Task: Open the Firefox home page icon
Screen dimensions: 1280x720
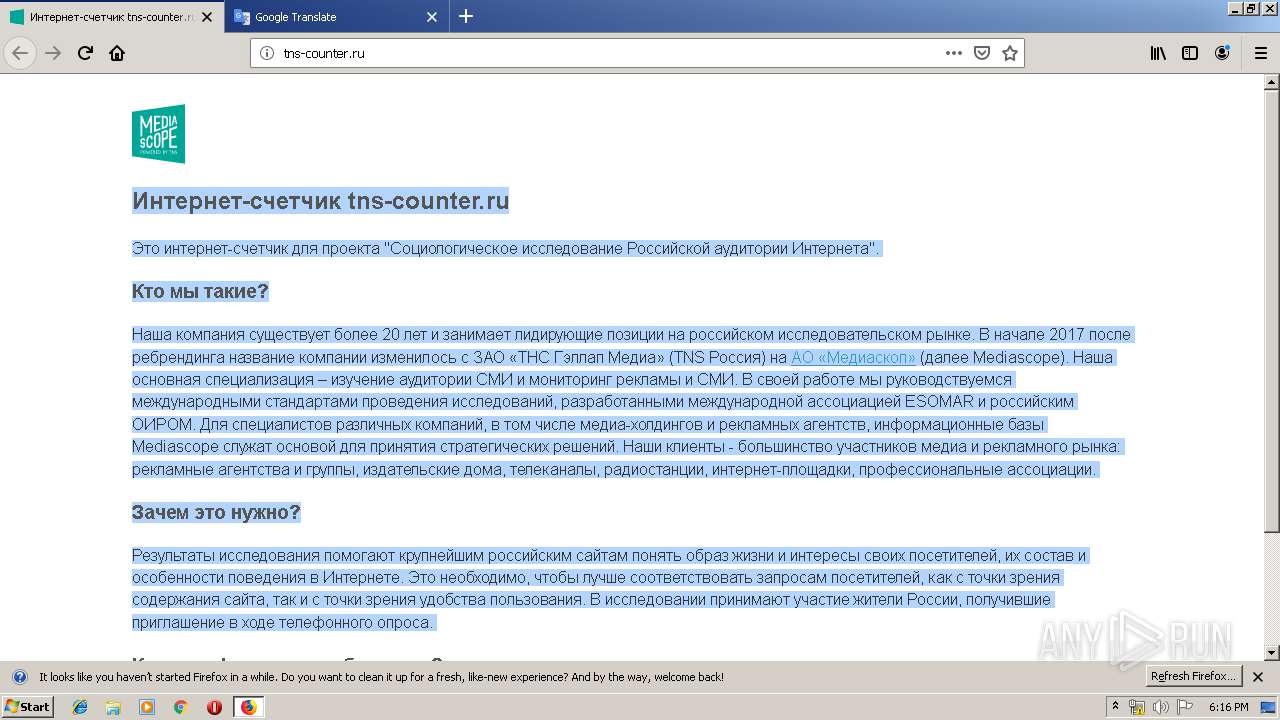Action: [x=117, y=53]
